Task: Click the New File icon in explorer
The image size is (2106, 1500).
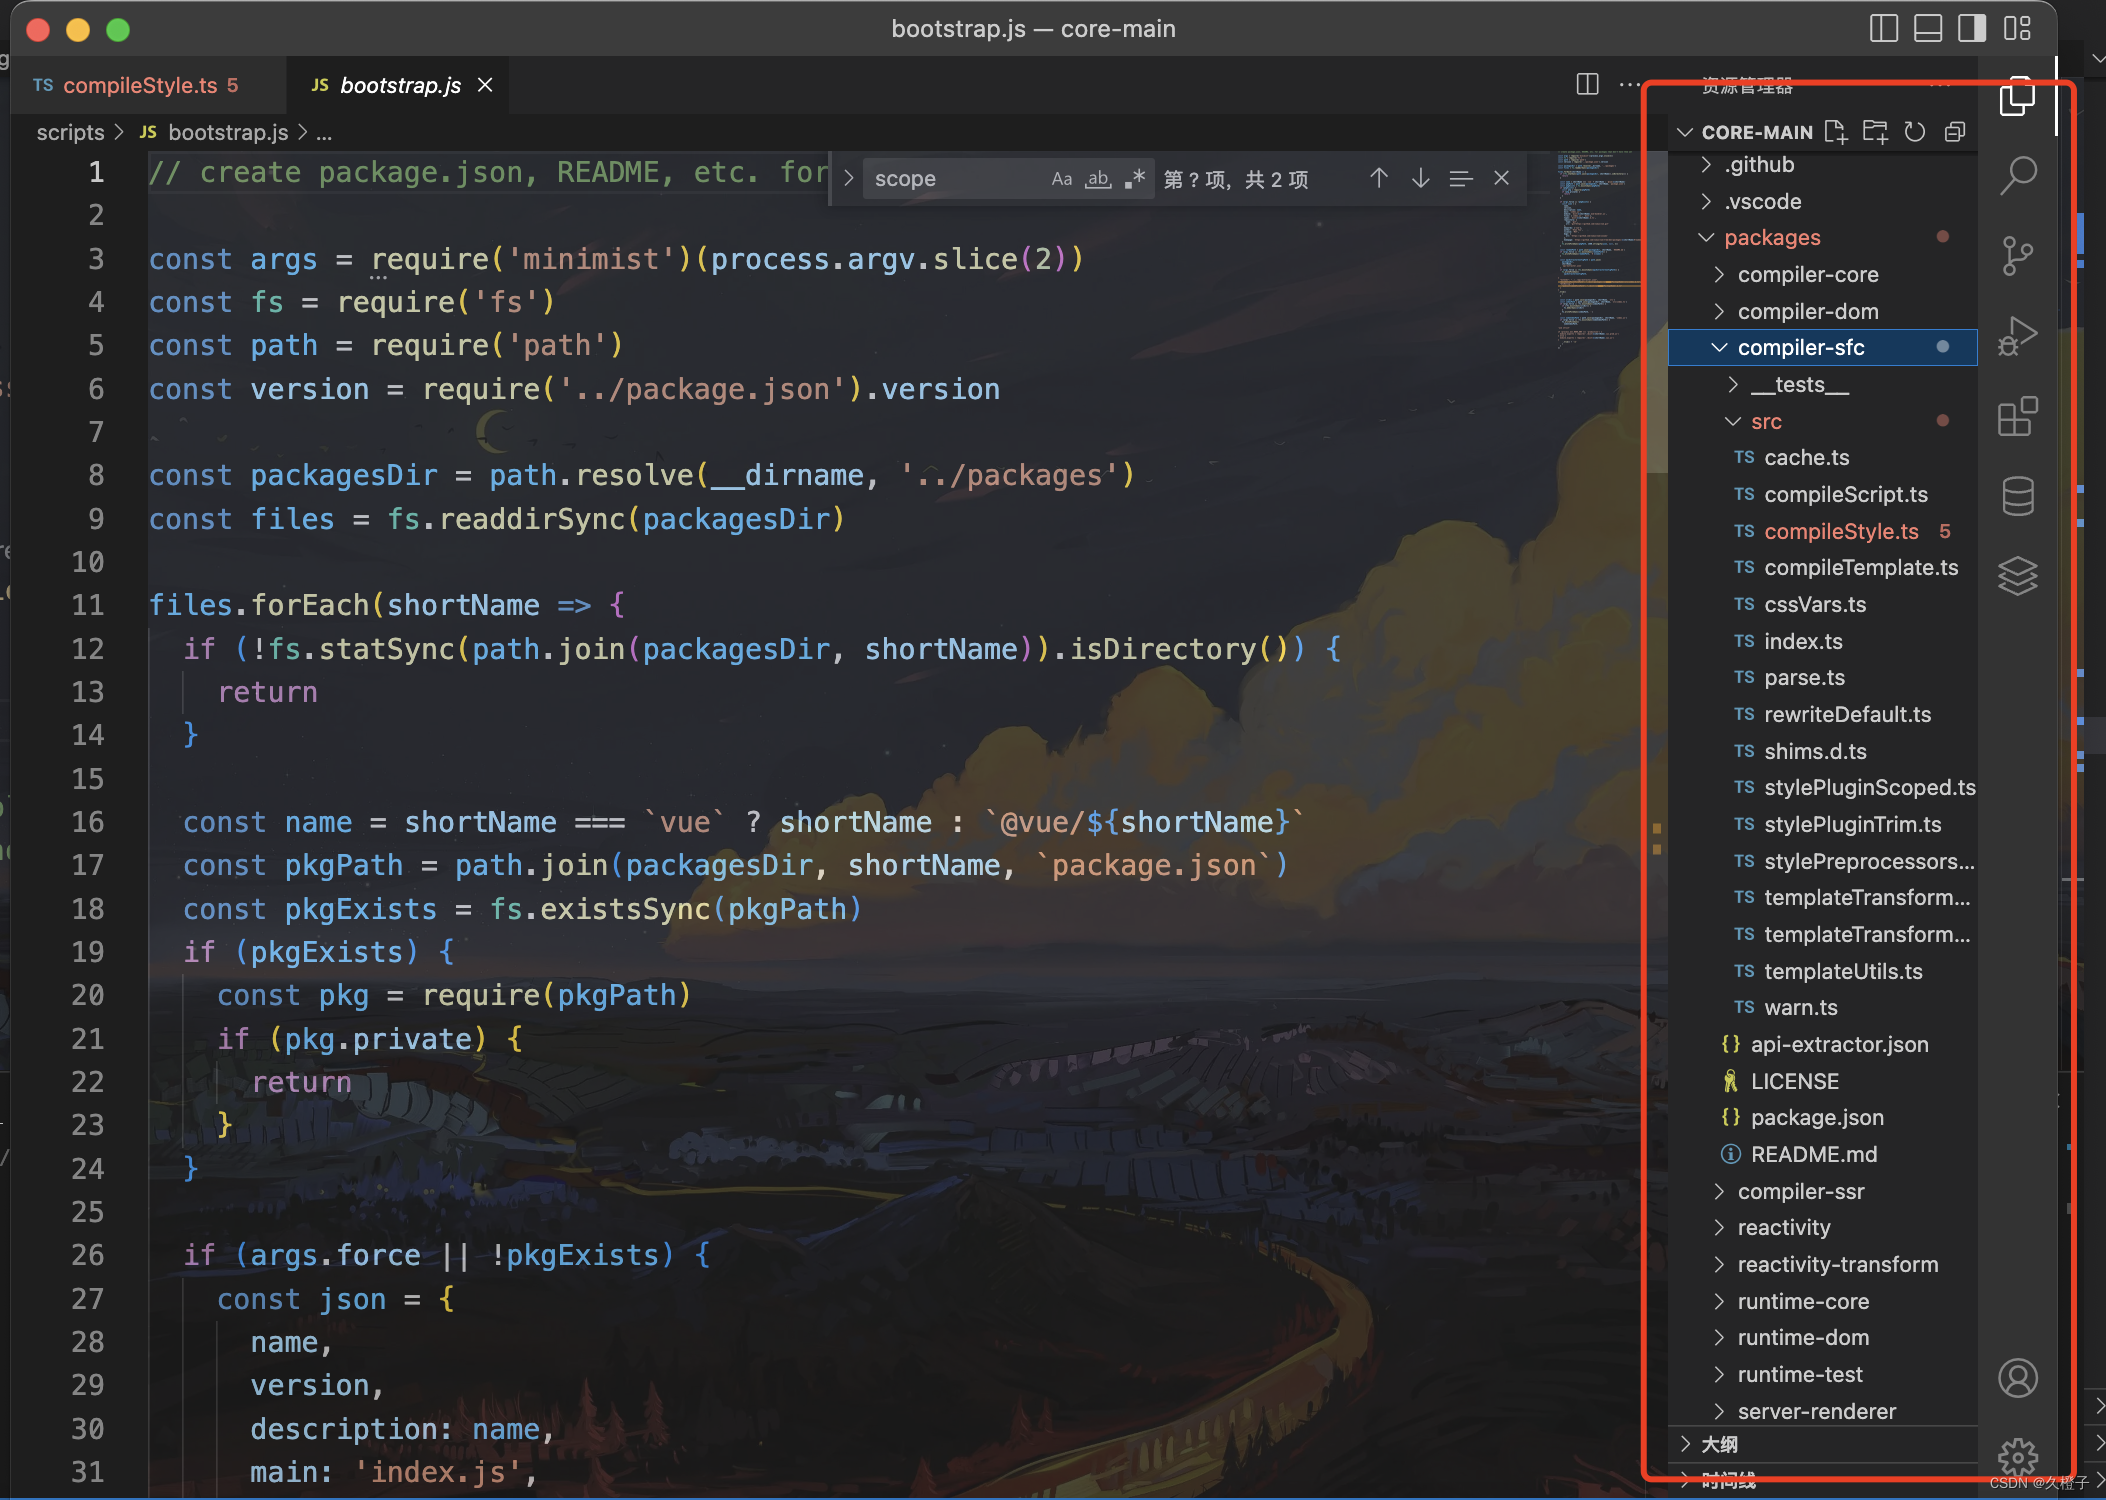Action: point(1835,132)
